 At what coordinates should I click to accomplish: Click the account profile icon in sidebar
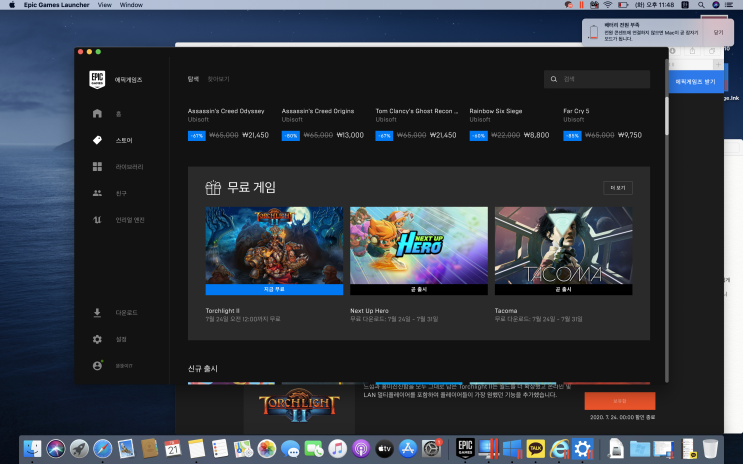(97, 365)
